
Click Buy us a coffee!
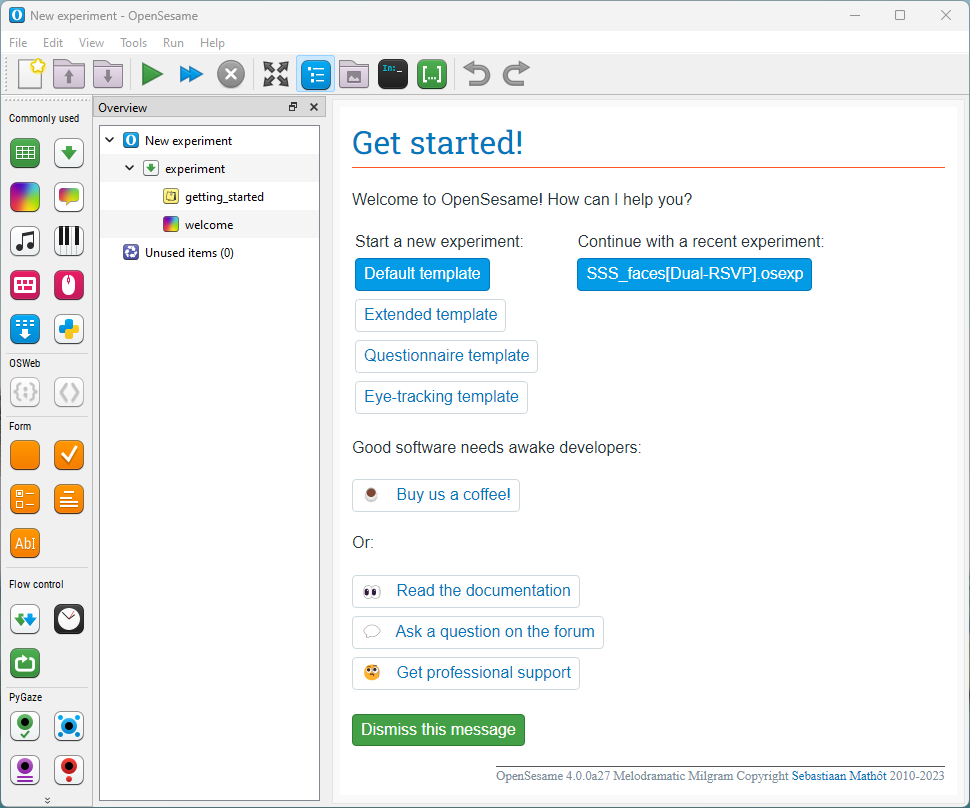(x=436, y=495)
